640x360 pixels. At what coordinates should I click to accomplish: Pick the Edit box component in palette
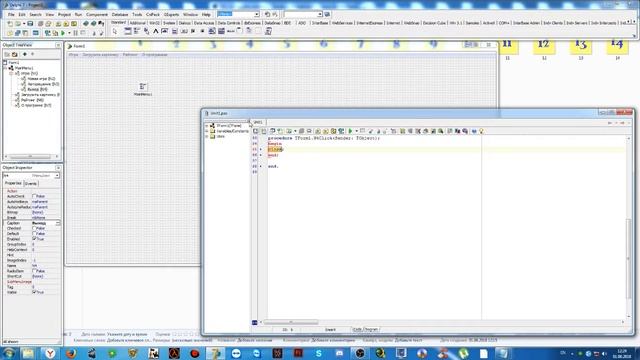tap(165, 31)
